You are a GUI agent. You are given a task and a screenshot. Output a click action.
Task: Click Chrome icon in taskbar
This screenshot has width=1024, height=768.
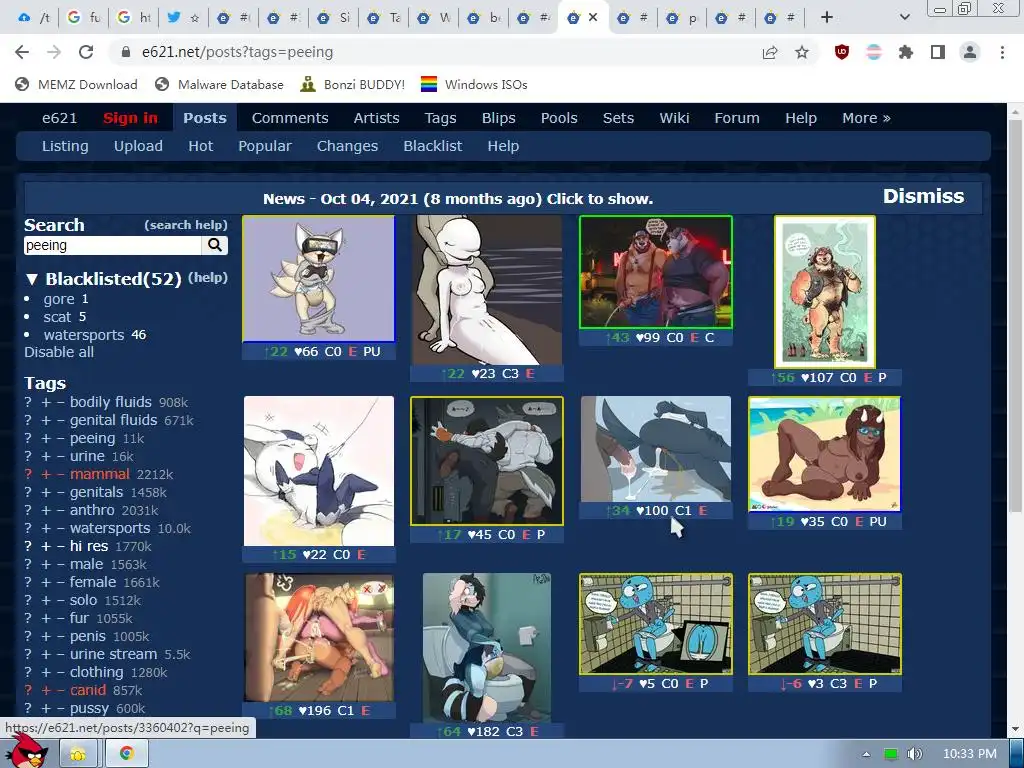[127, 754]
